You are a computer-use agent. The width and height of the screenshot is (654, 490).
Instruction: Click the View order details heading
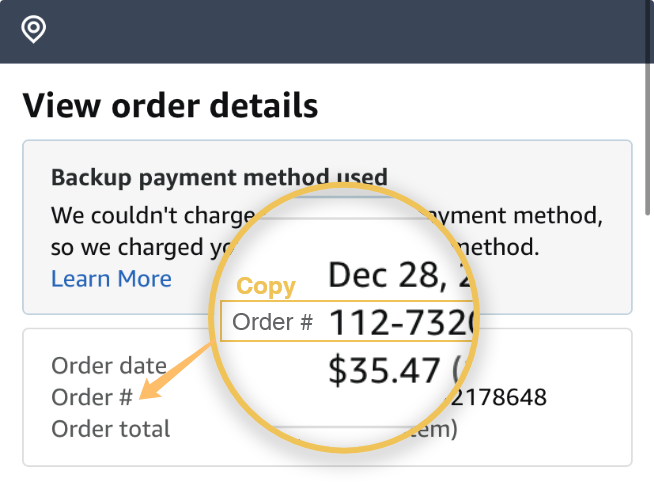pyautogui.click(x=170, y=104)
